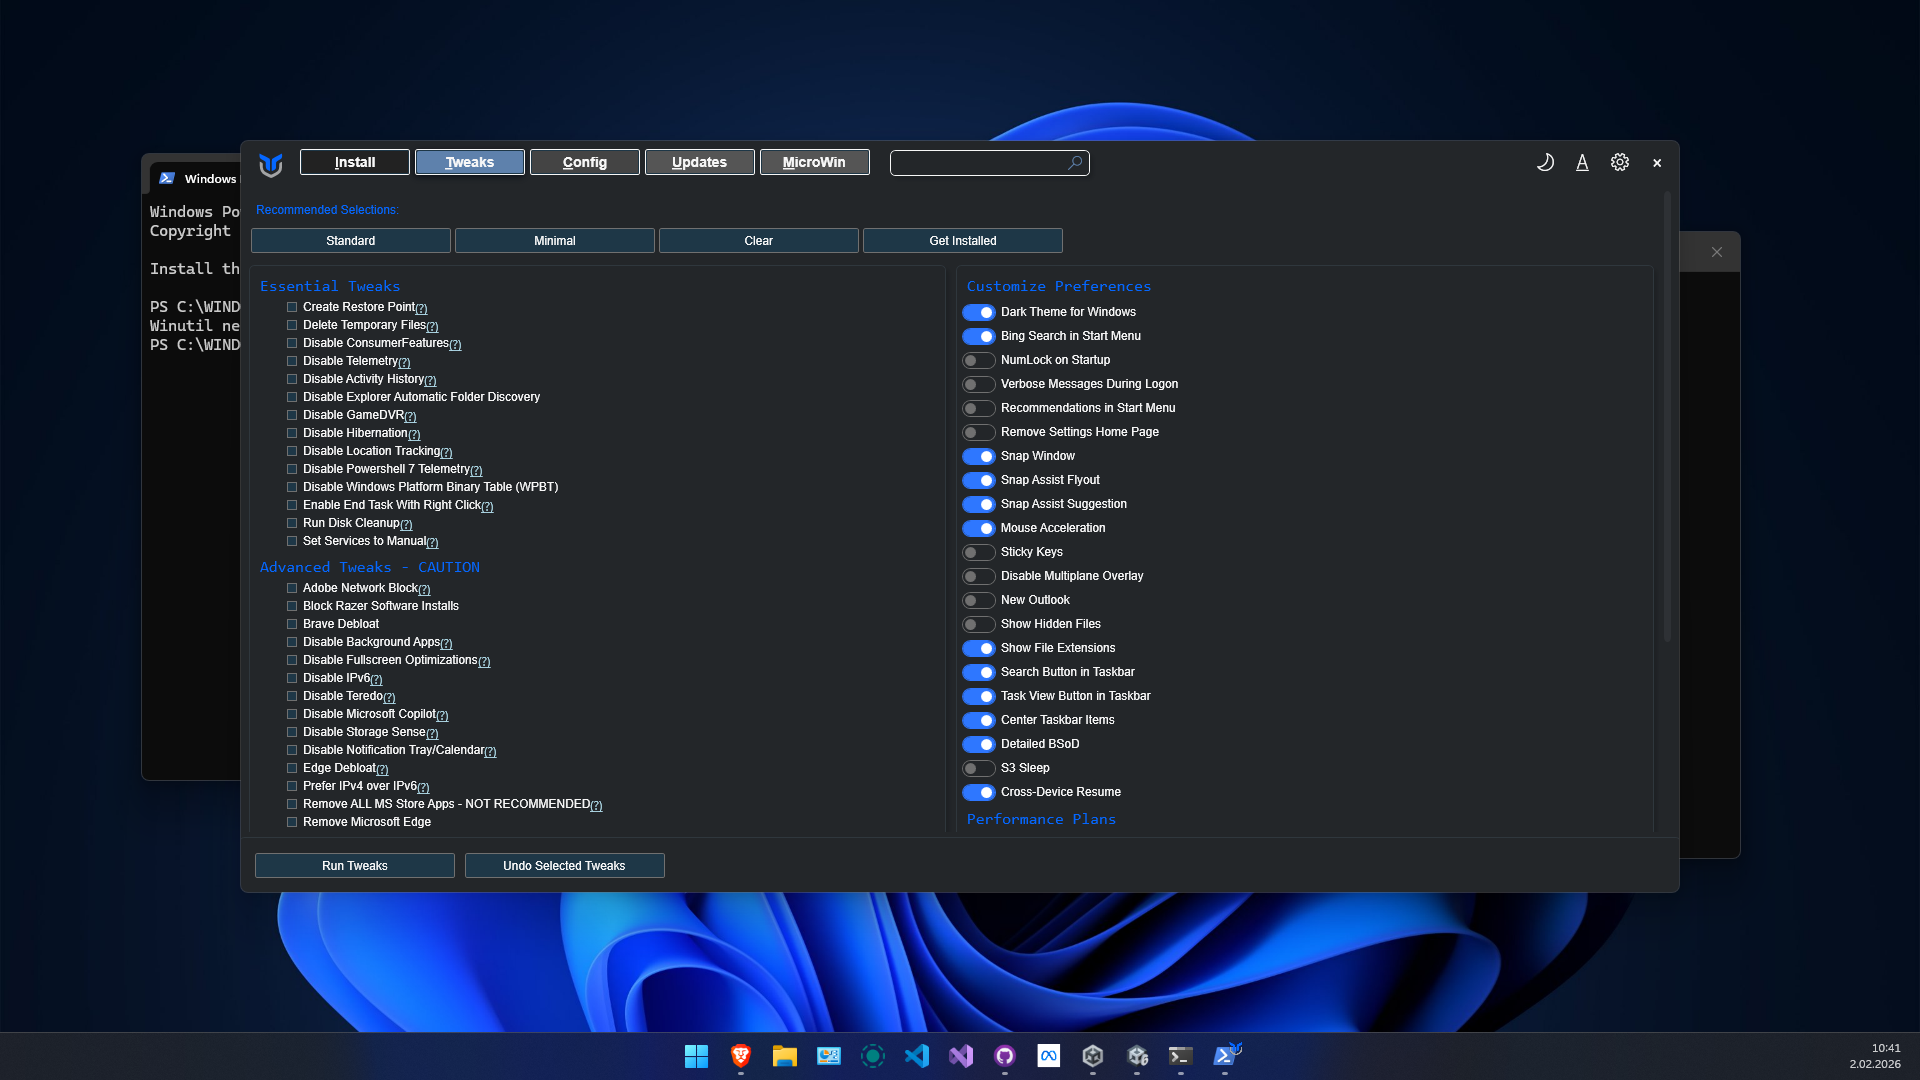Enable Verbose Messages During Logon
This screenshot has width=1920, height=1080.
point(979,385)
